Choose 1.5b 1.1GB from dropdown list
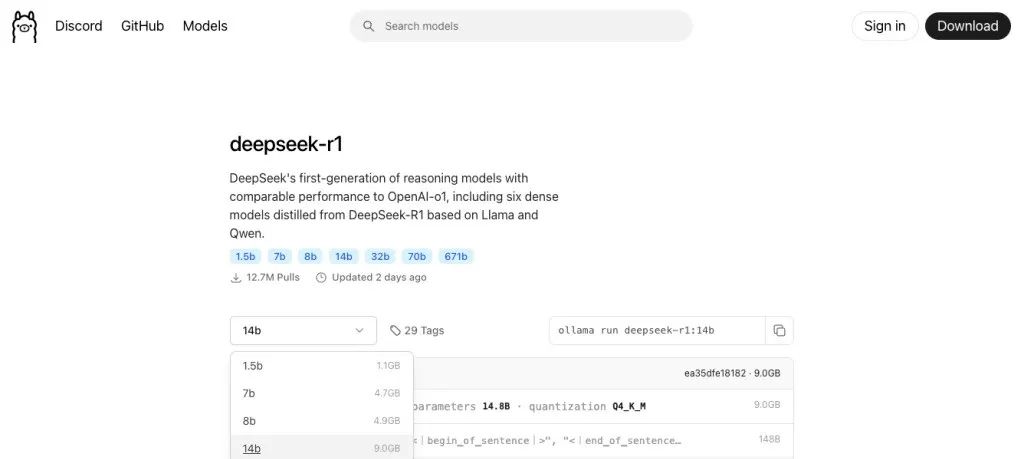1024x459 pixels. coord(321,366)
